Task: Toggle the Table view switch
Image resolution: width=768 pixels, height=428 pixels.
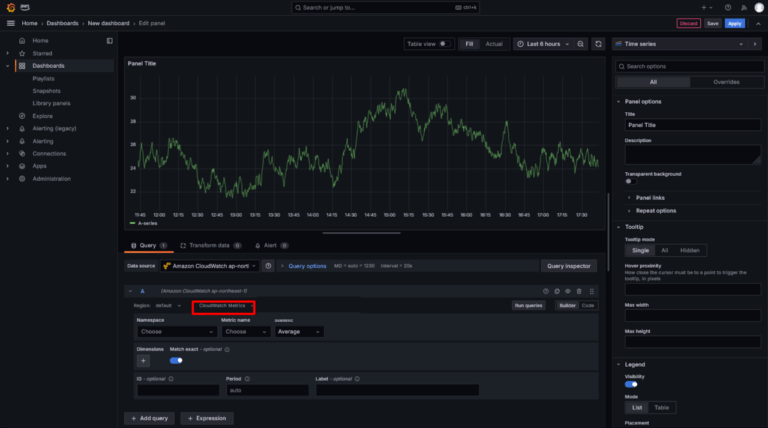Action: click(x=444, y=44)
